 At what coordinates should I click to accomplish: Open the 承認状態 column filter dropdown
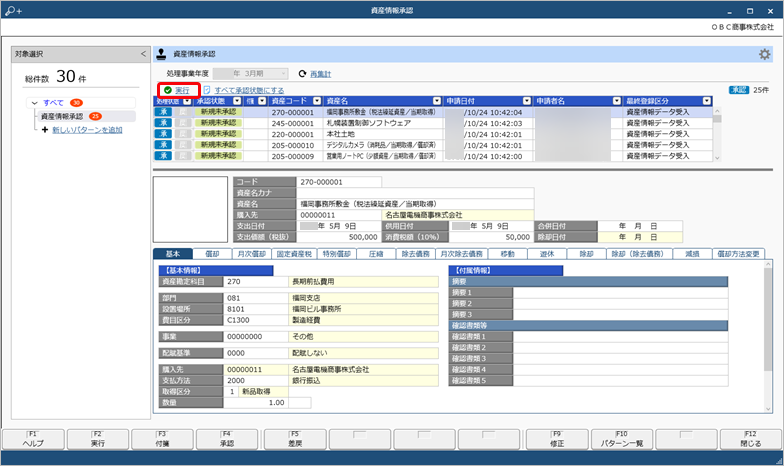click(237, 101)
